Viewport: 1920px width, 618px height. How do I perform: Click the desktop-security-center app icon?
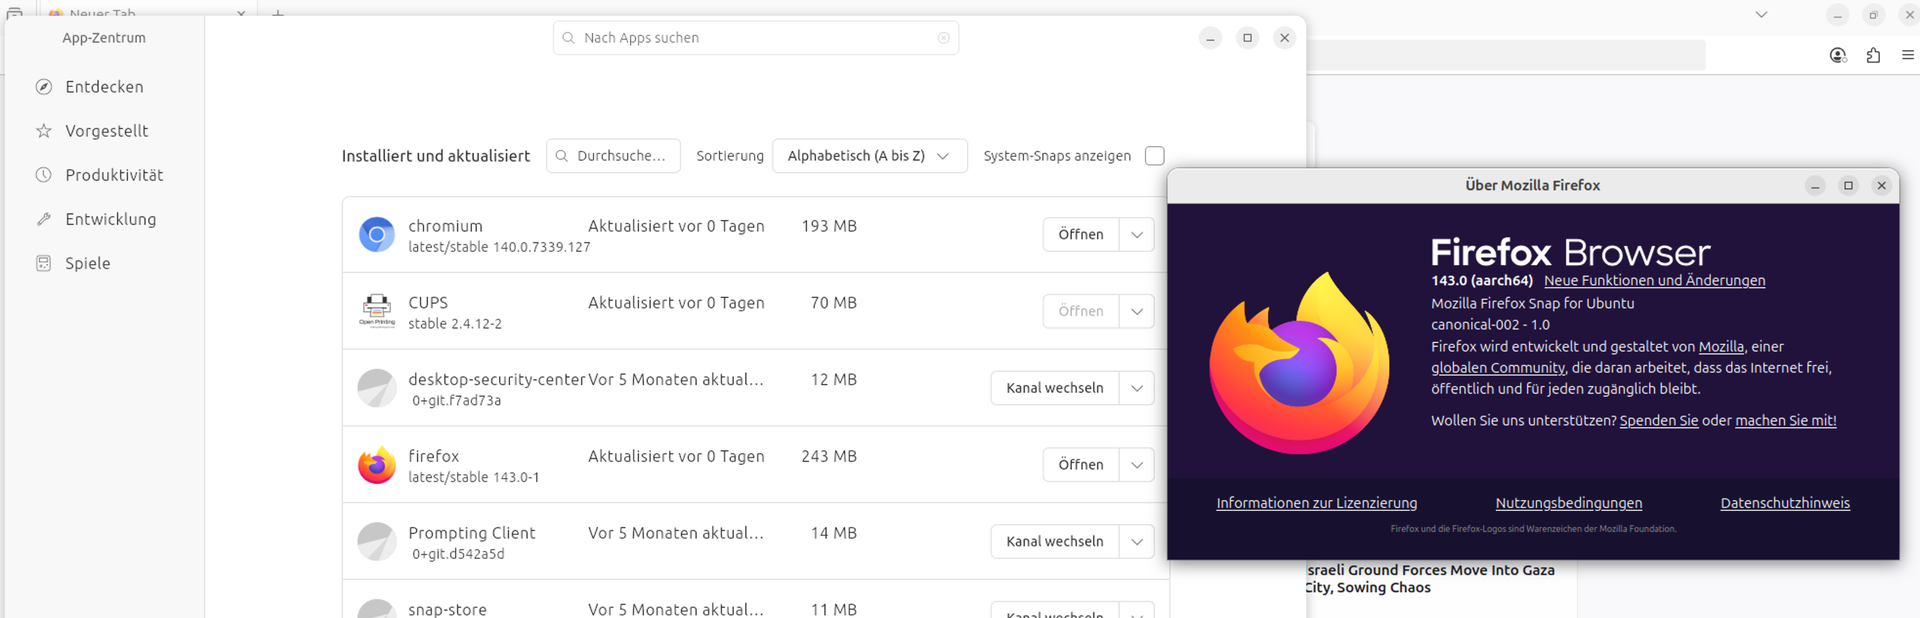tap(377, 388)
